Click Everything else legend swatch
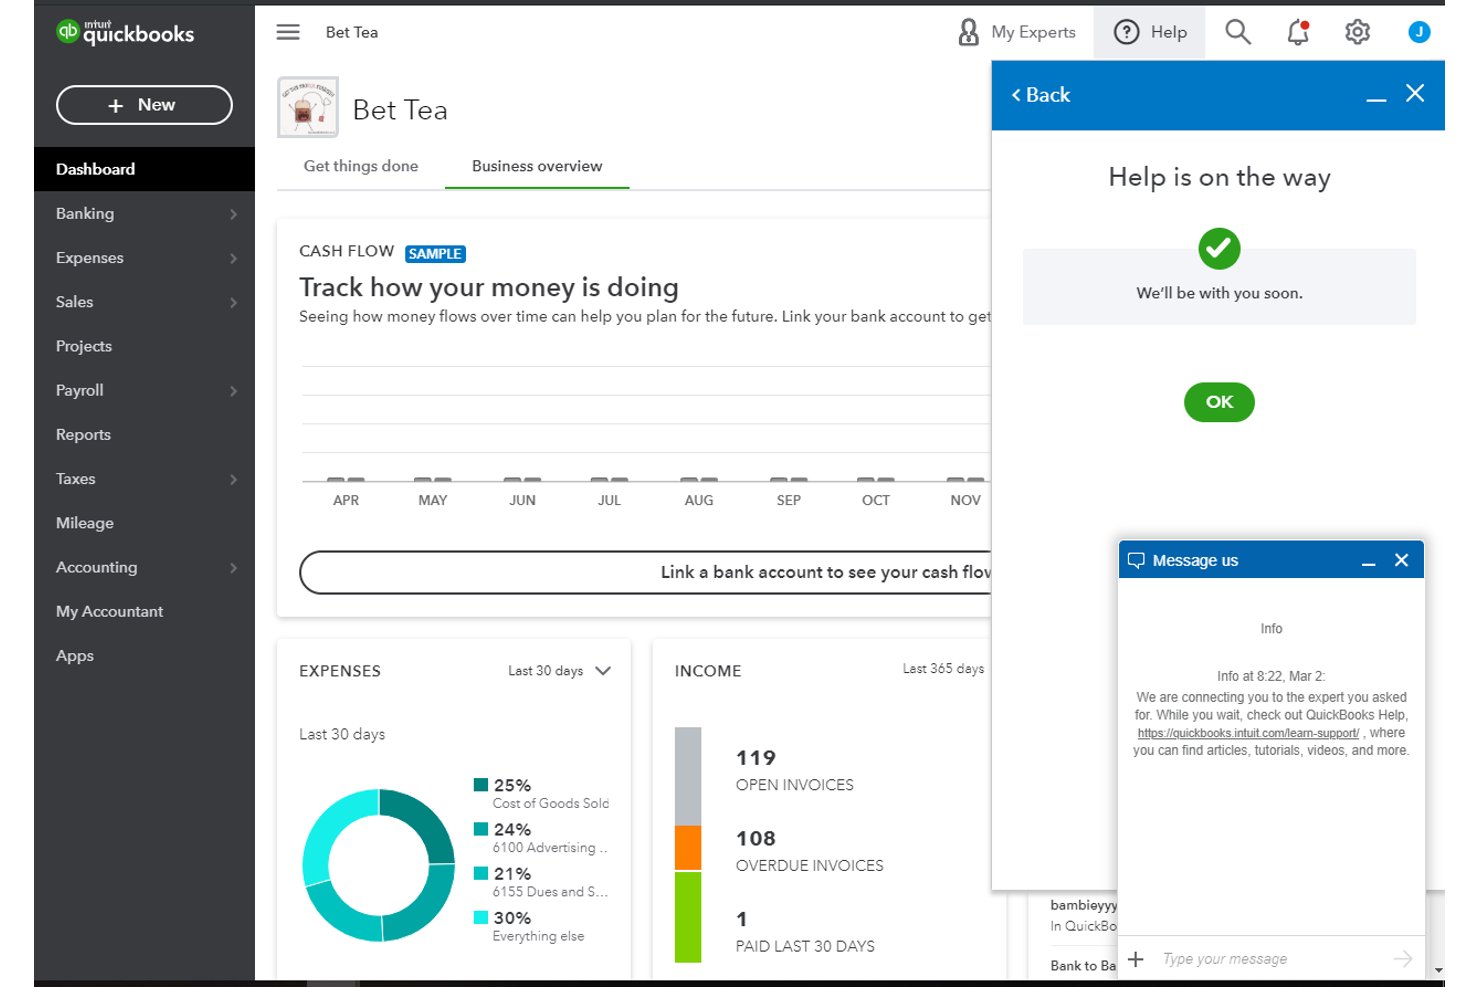The height and width of the screenshot is (987, 1480). [481, 917]
